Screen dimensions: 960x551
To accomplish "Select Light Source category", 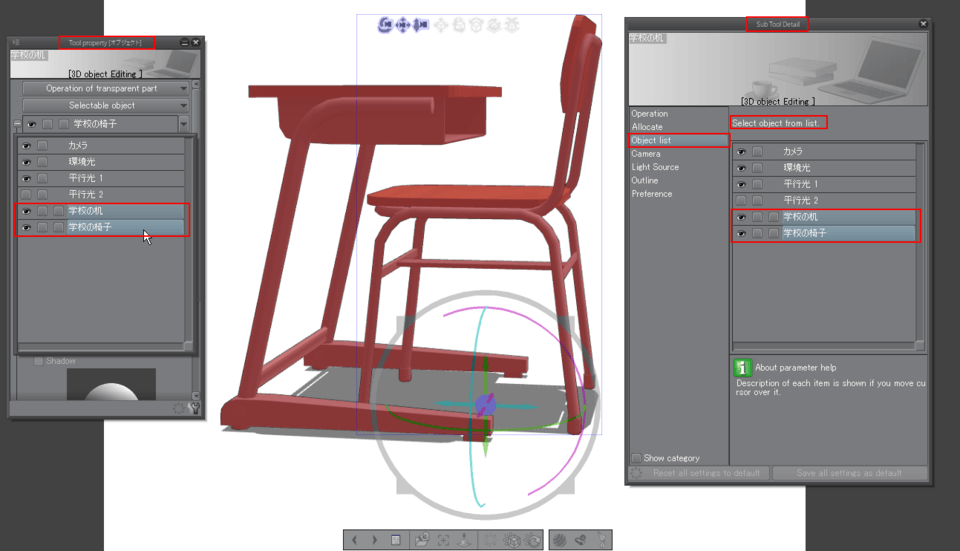I will coord(655,167).
